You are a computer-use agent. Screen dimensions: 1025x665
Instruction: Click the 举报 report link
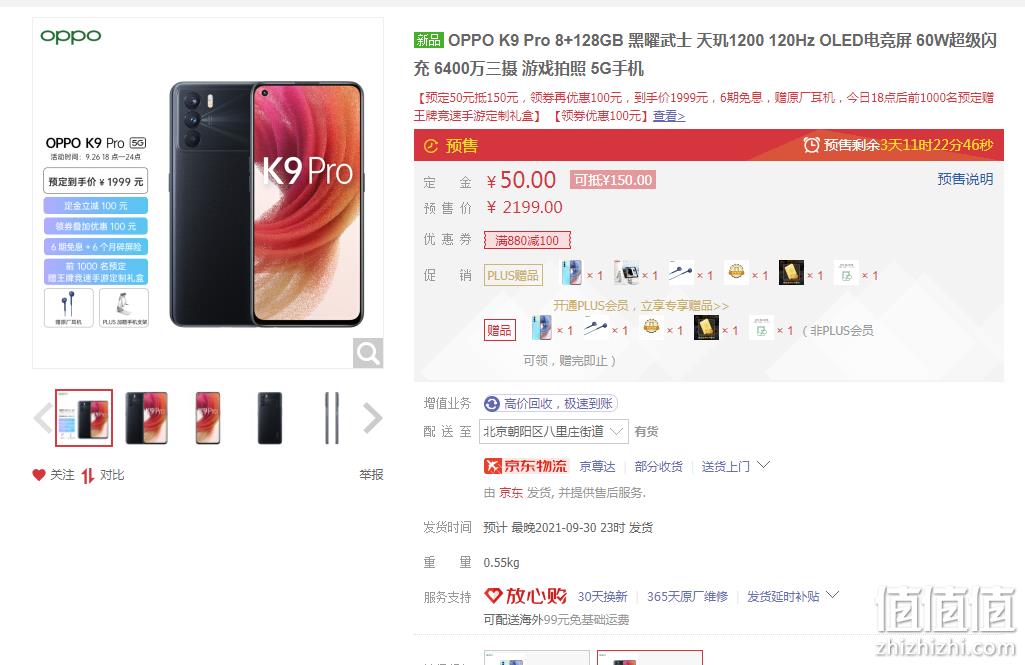pos(371,475)
